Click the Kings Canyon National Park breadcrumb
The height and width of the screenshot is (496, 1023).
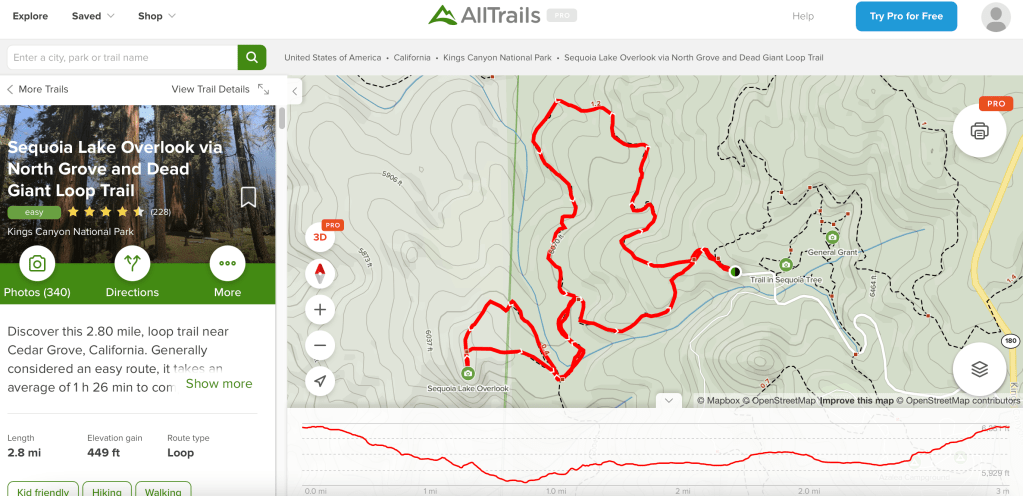click(497, 57)
